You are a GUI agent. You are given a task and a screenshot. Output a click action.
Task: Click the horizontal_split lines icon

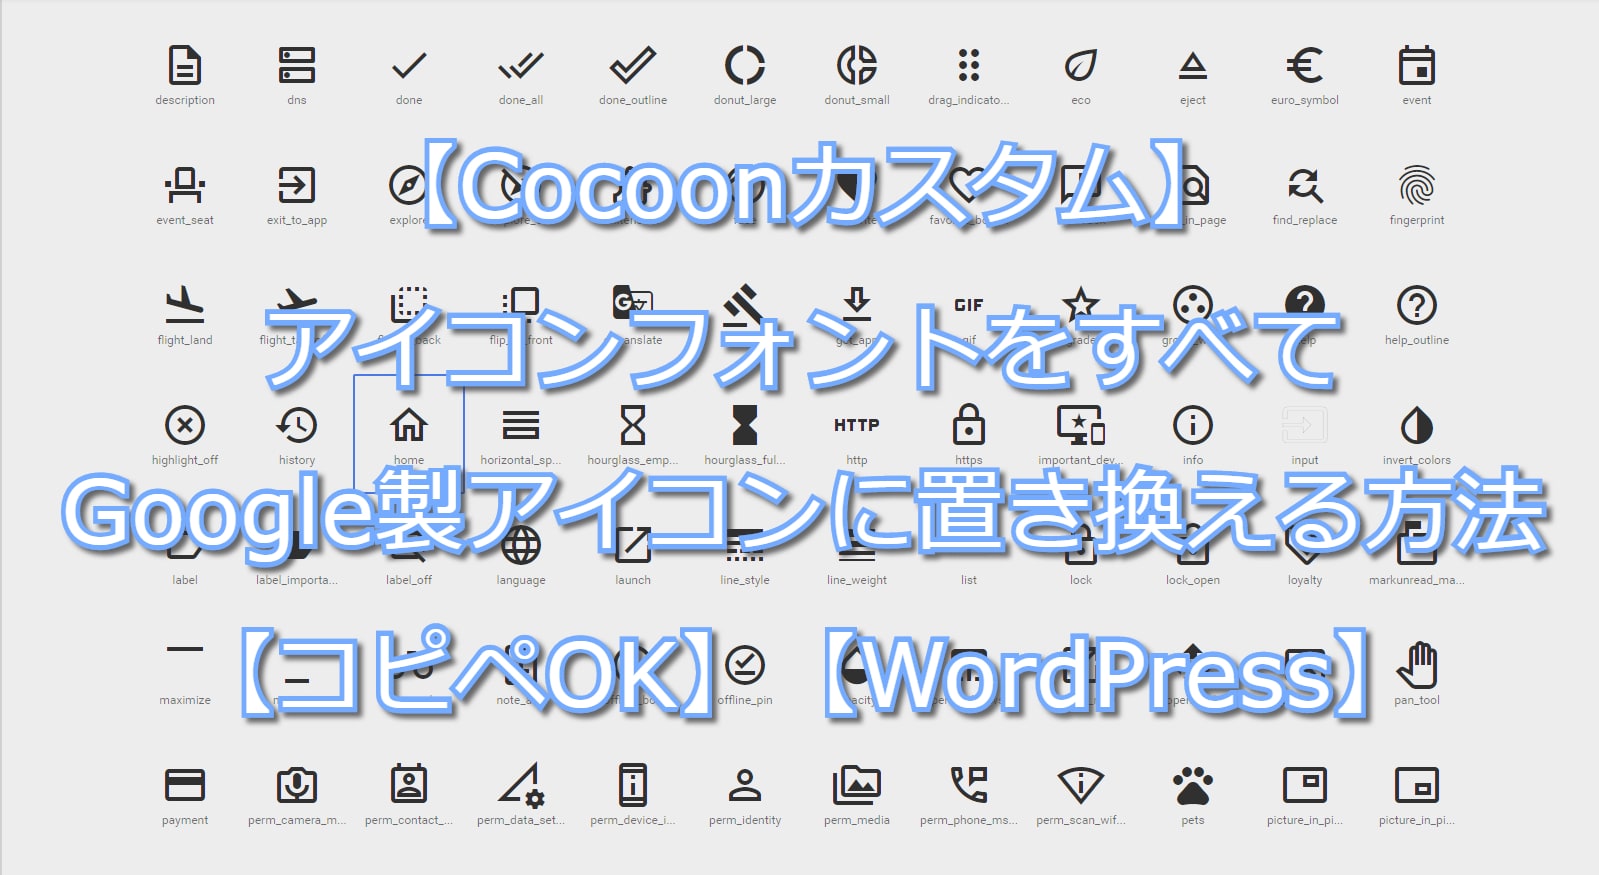[x=521, y=425]
